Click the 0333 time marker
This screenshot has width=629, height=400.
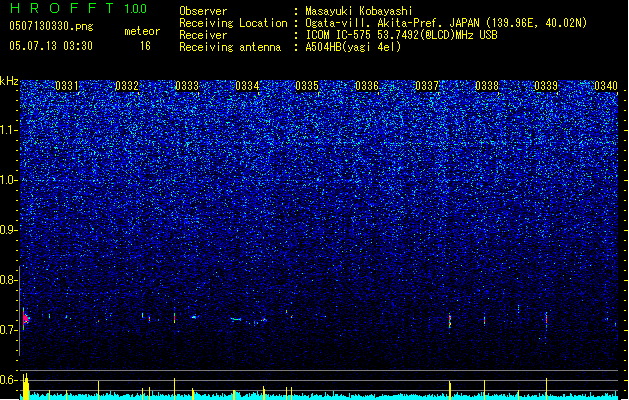point(187,86)
